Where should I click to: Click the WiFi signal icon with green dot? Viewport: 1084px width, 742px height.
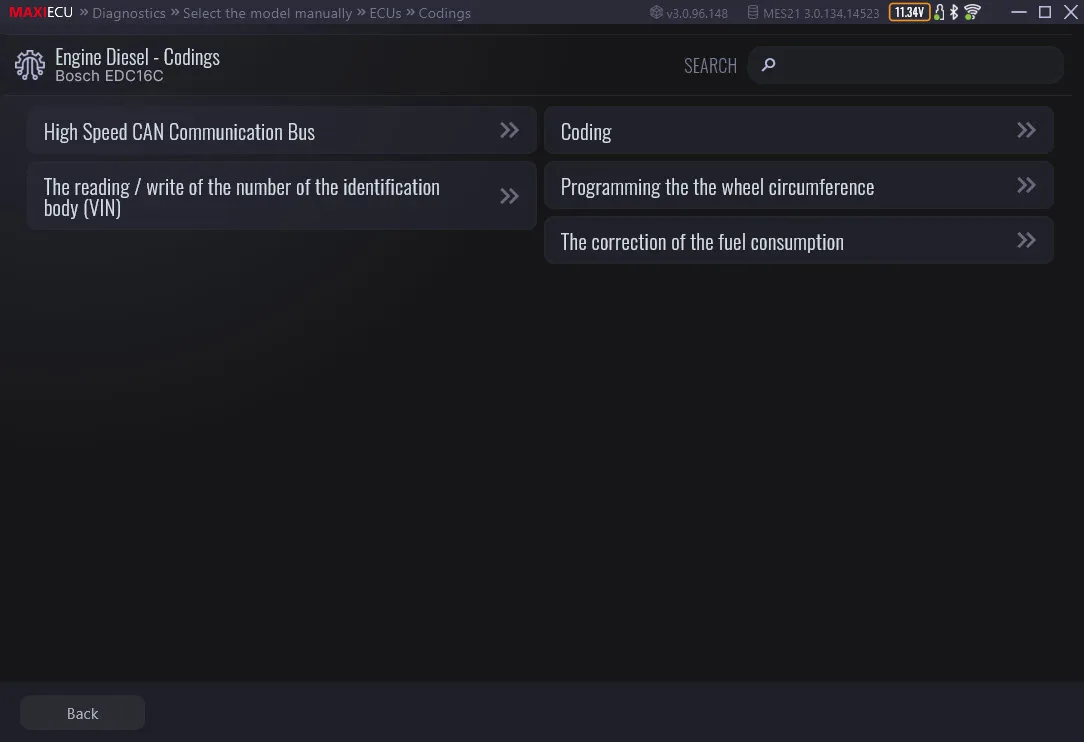point(971,12)
